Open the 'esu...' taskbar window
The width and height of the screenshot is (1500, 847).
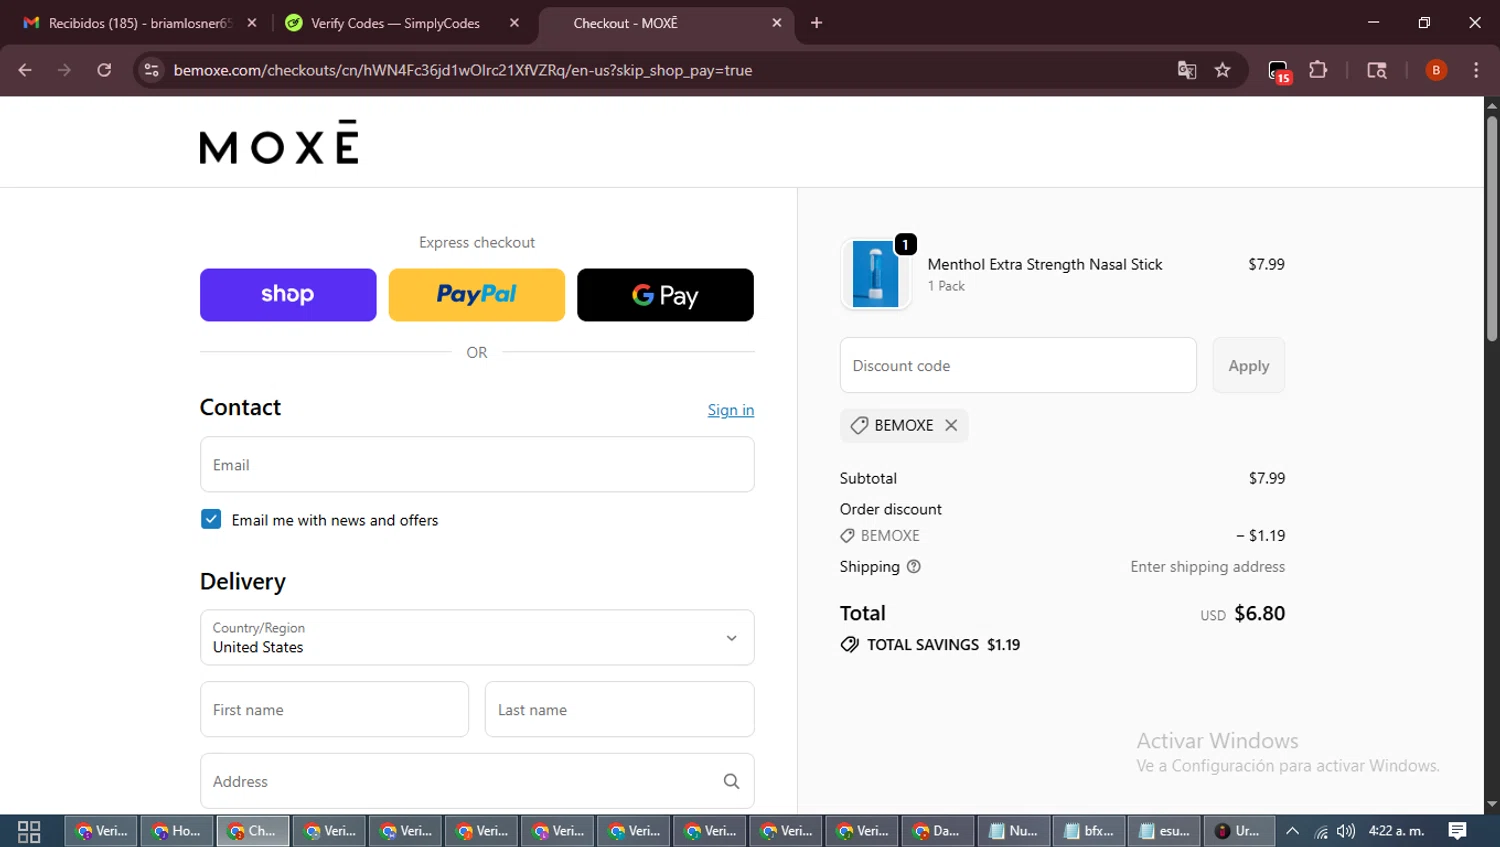pos(1165,831)
